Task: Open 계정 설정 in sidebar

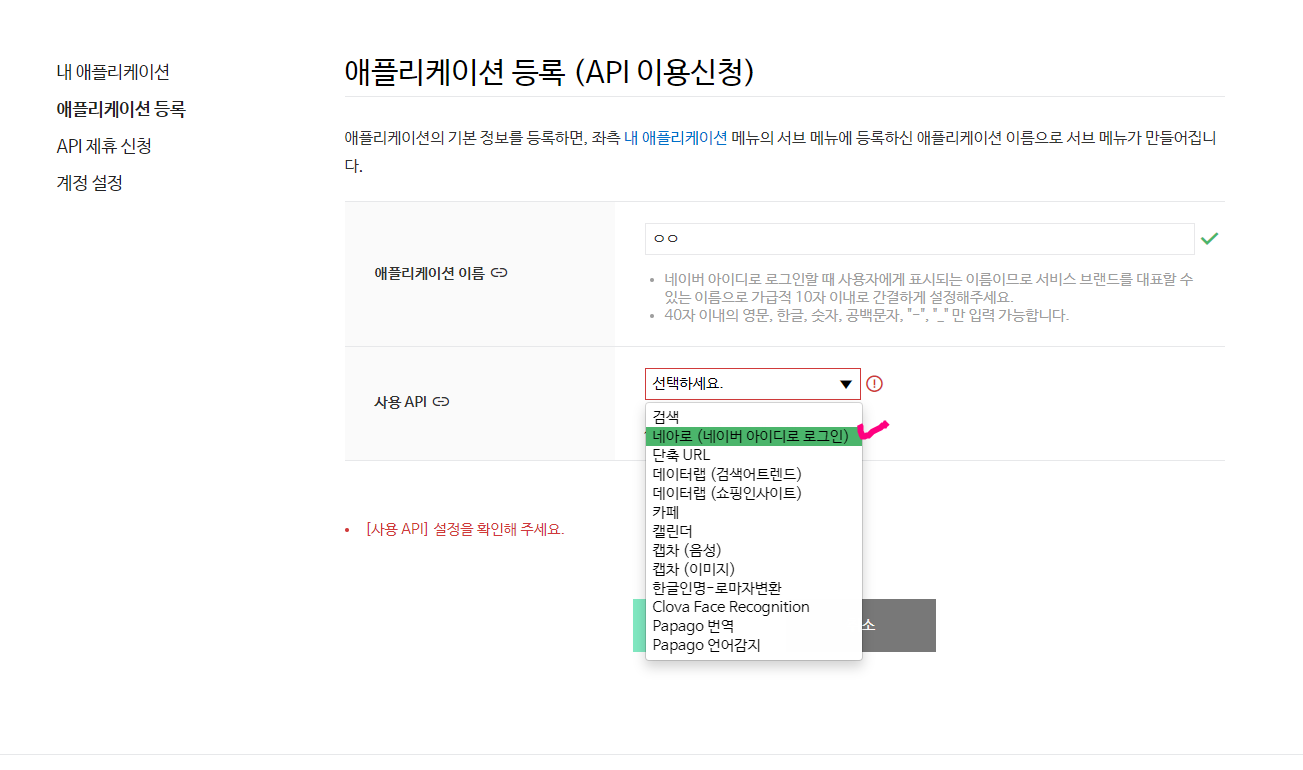Action: click(89, 183)
